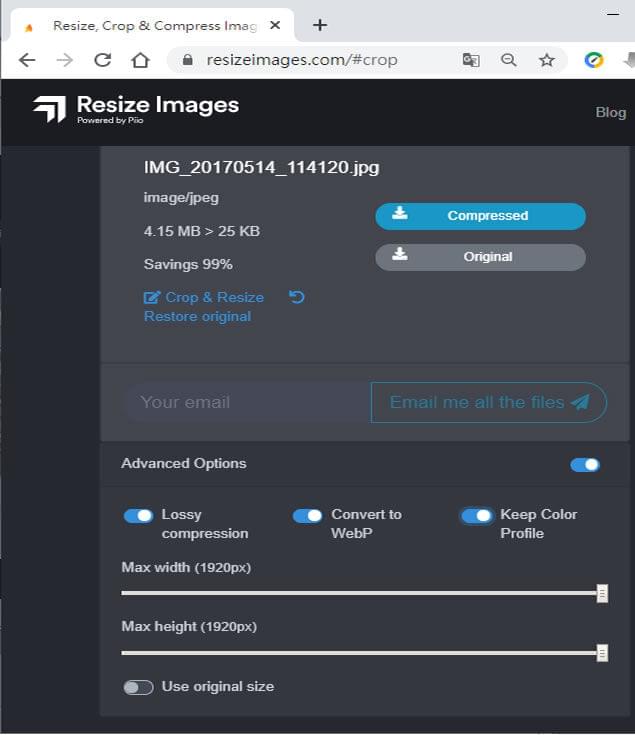
Task: Close the Resize, Crop & Compress tab
Action: tap(275, 25)
